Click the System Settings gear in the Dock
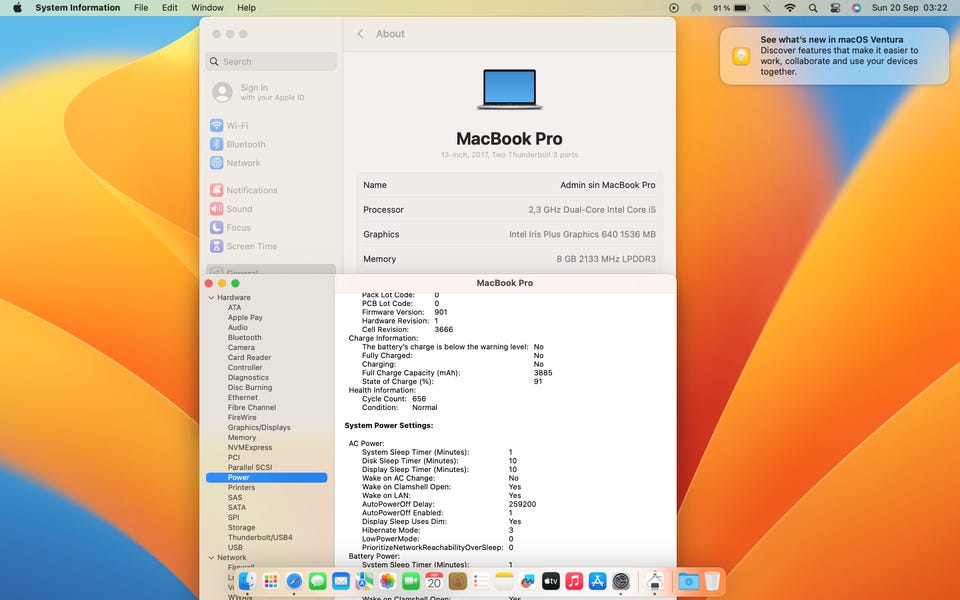The height and width of the screenshot is (600, 960). (621, 581)
